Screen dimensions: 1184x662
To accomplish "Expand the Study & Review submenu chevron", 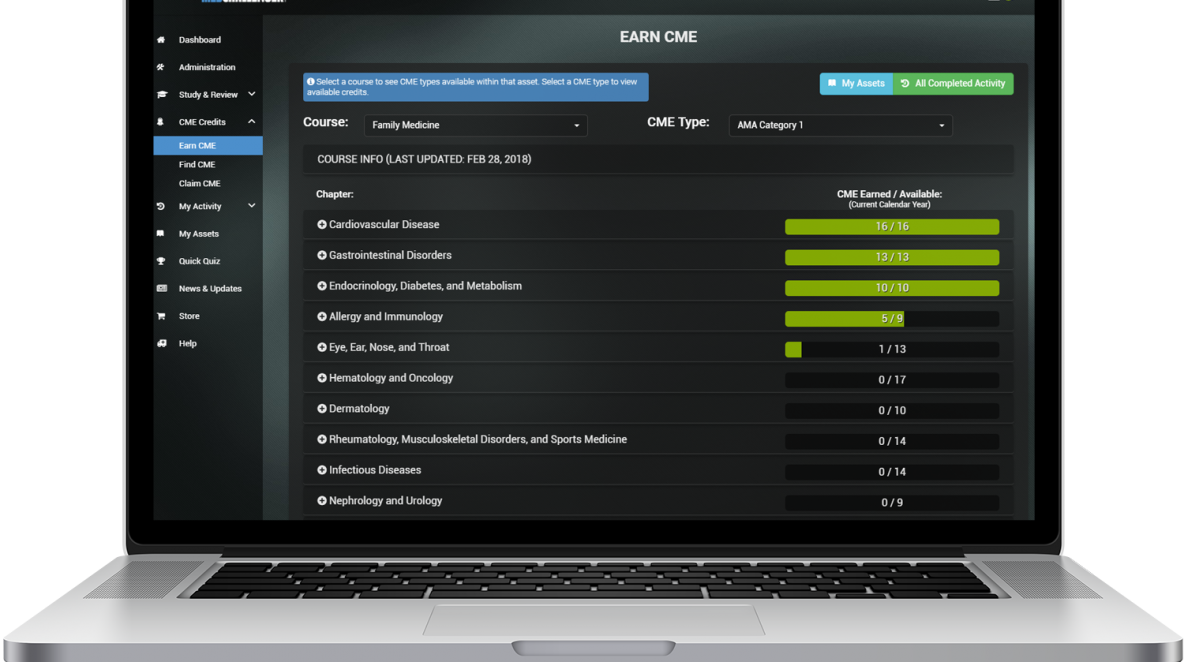I will (251, 94).
